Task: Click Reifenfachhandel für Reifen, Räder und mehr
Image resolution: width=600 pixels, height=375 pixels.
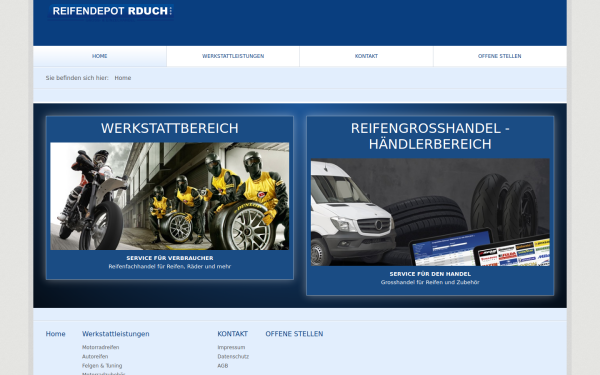Action: tap(170, 267)
